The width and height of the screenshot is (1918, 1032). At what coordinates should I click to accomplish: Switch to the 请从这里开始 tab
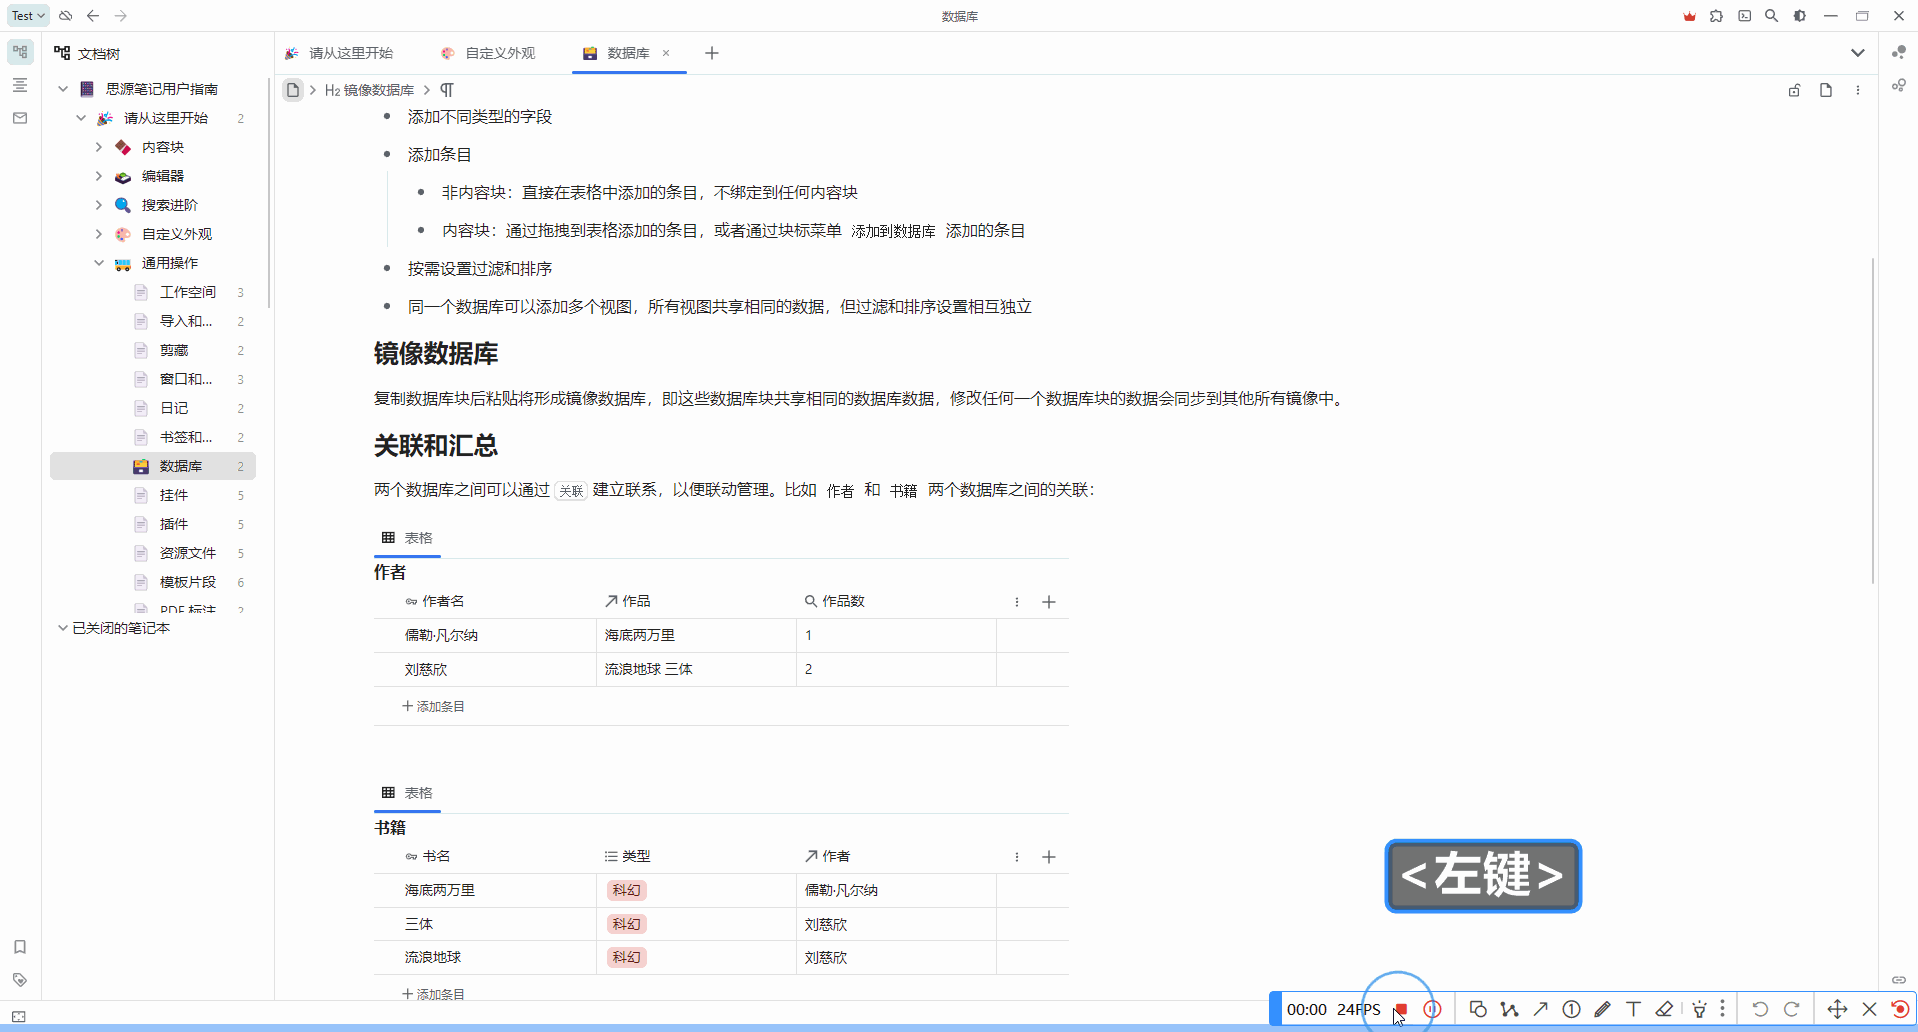pos(351,53)
